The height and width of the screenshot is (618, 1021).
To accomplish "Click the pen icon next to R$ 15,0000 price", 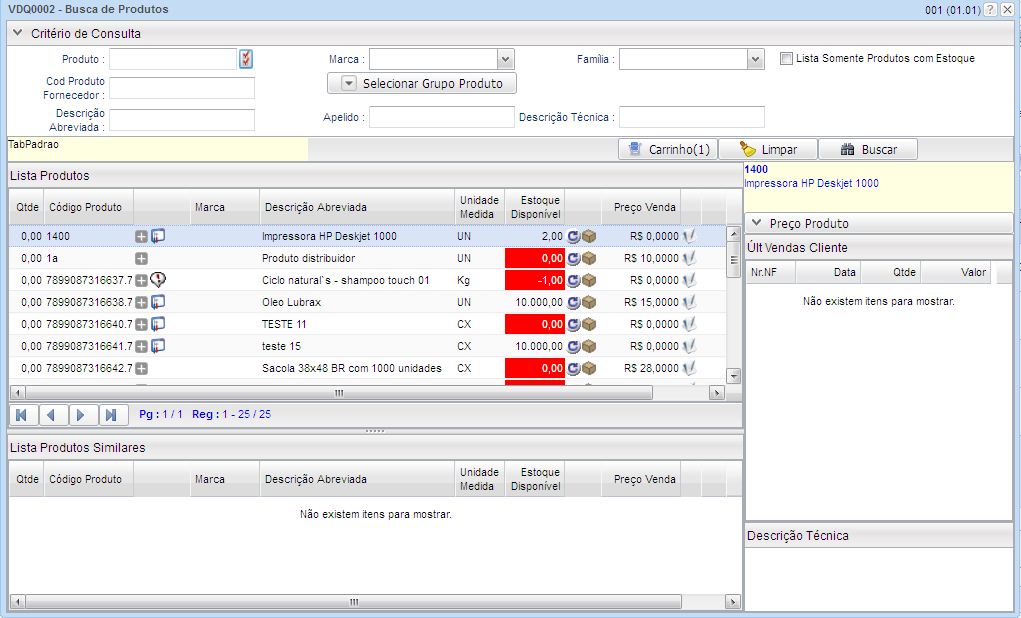I will pos(689,303).
